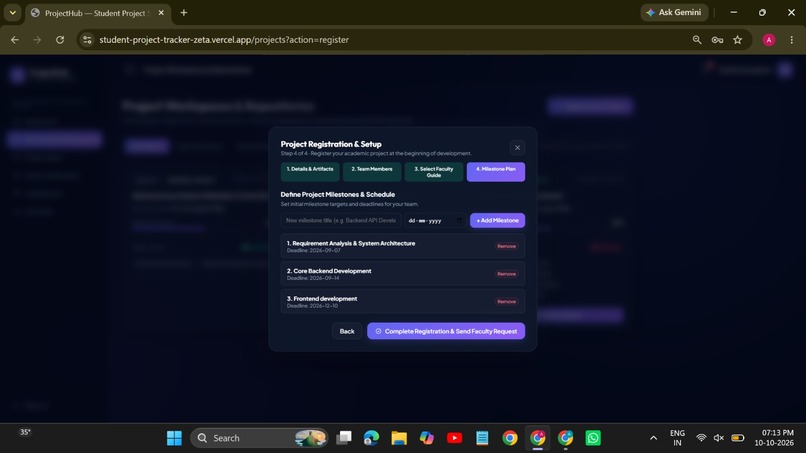Show hidden system tray icons
The width and height of the screenshot is (806, 453).
tap(653, 438)
